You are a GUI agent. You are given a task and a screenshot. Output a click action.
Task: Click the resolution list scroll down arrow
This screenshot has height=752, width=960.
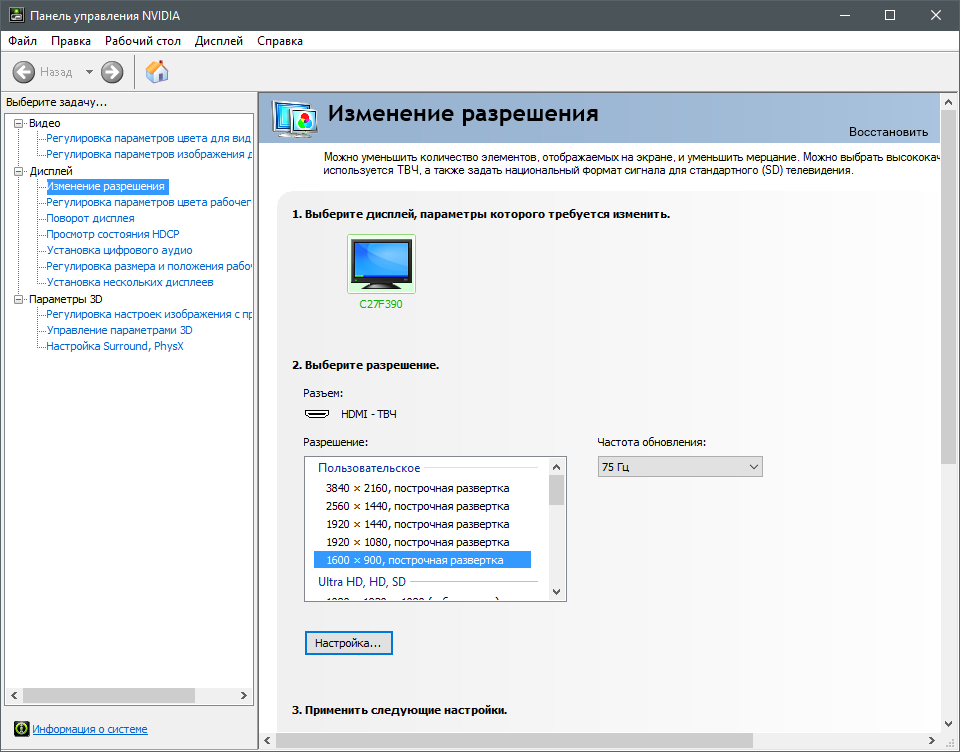pyautogui.click(x=557, y=592)
